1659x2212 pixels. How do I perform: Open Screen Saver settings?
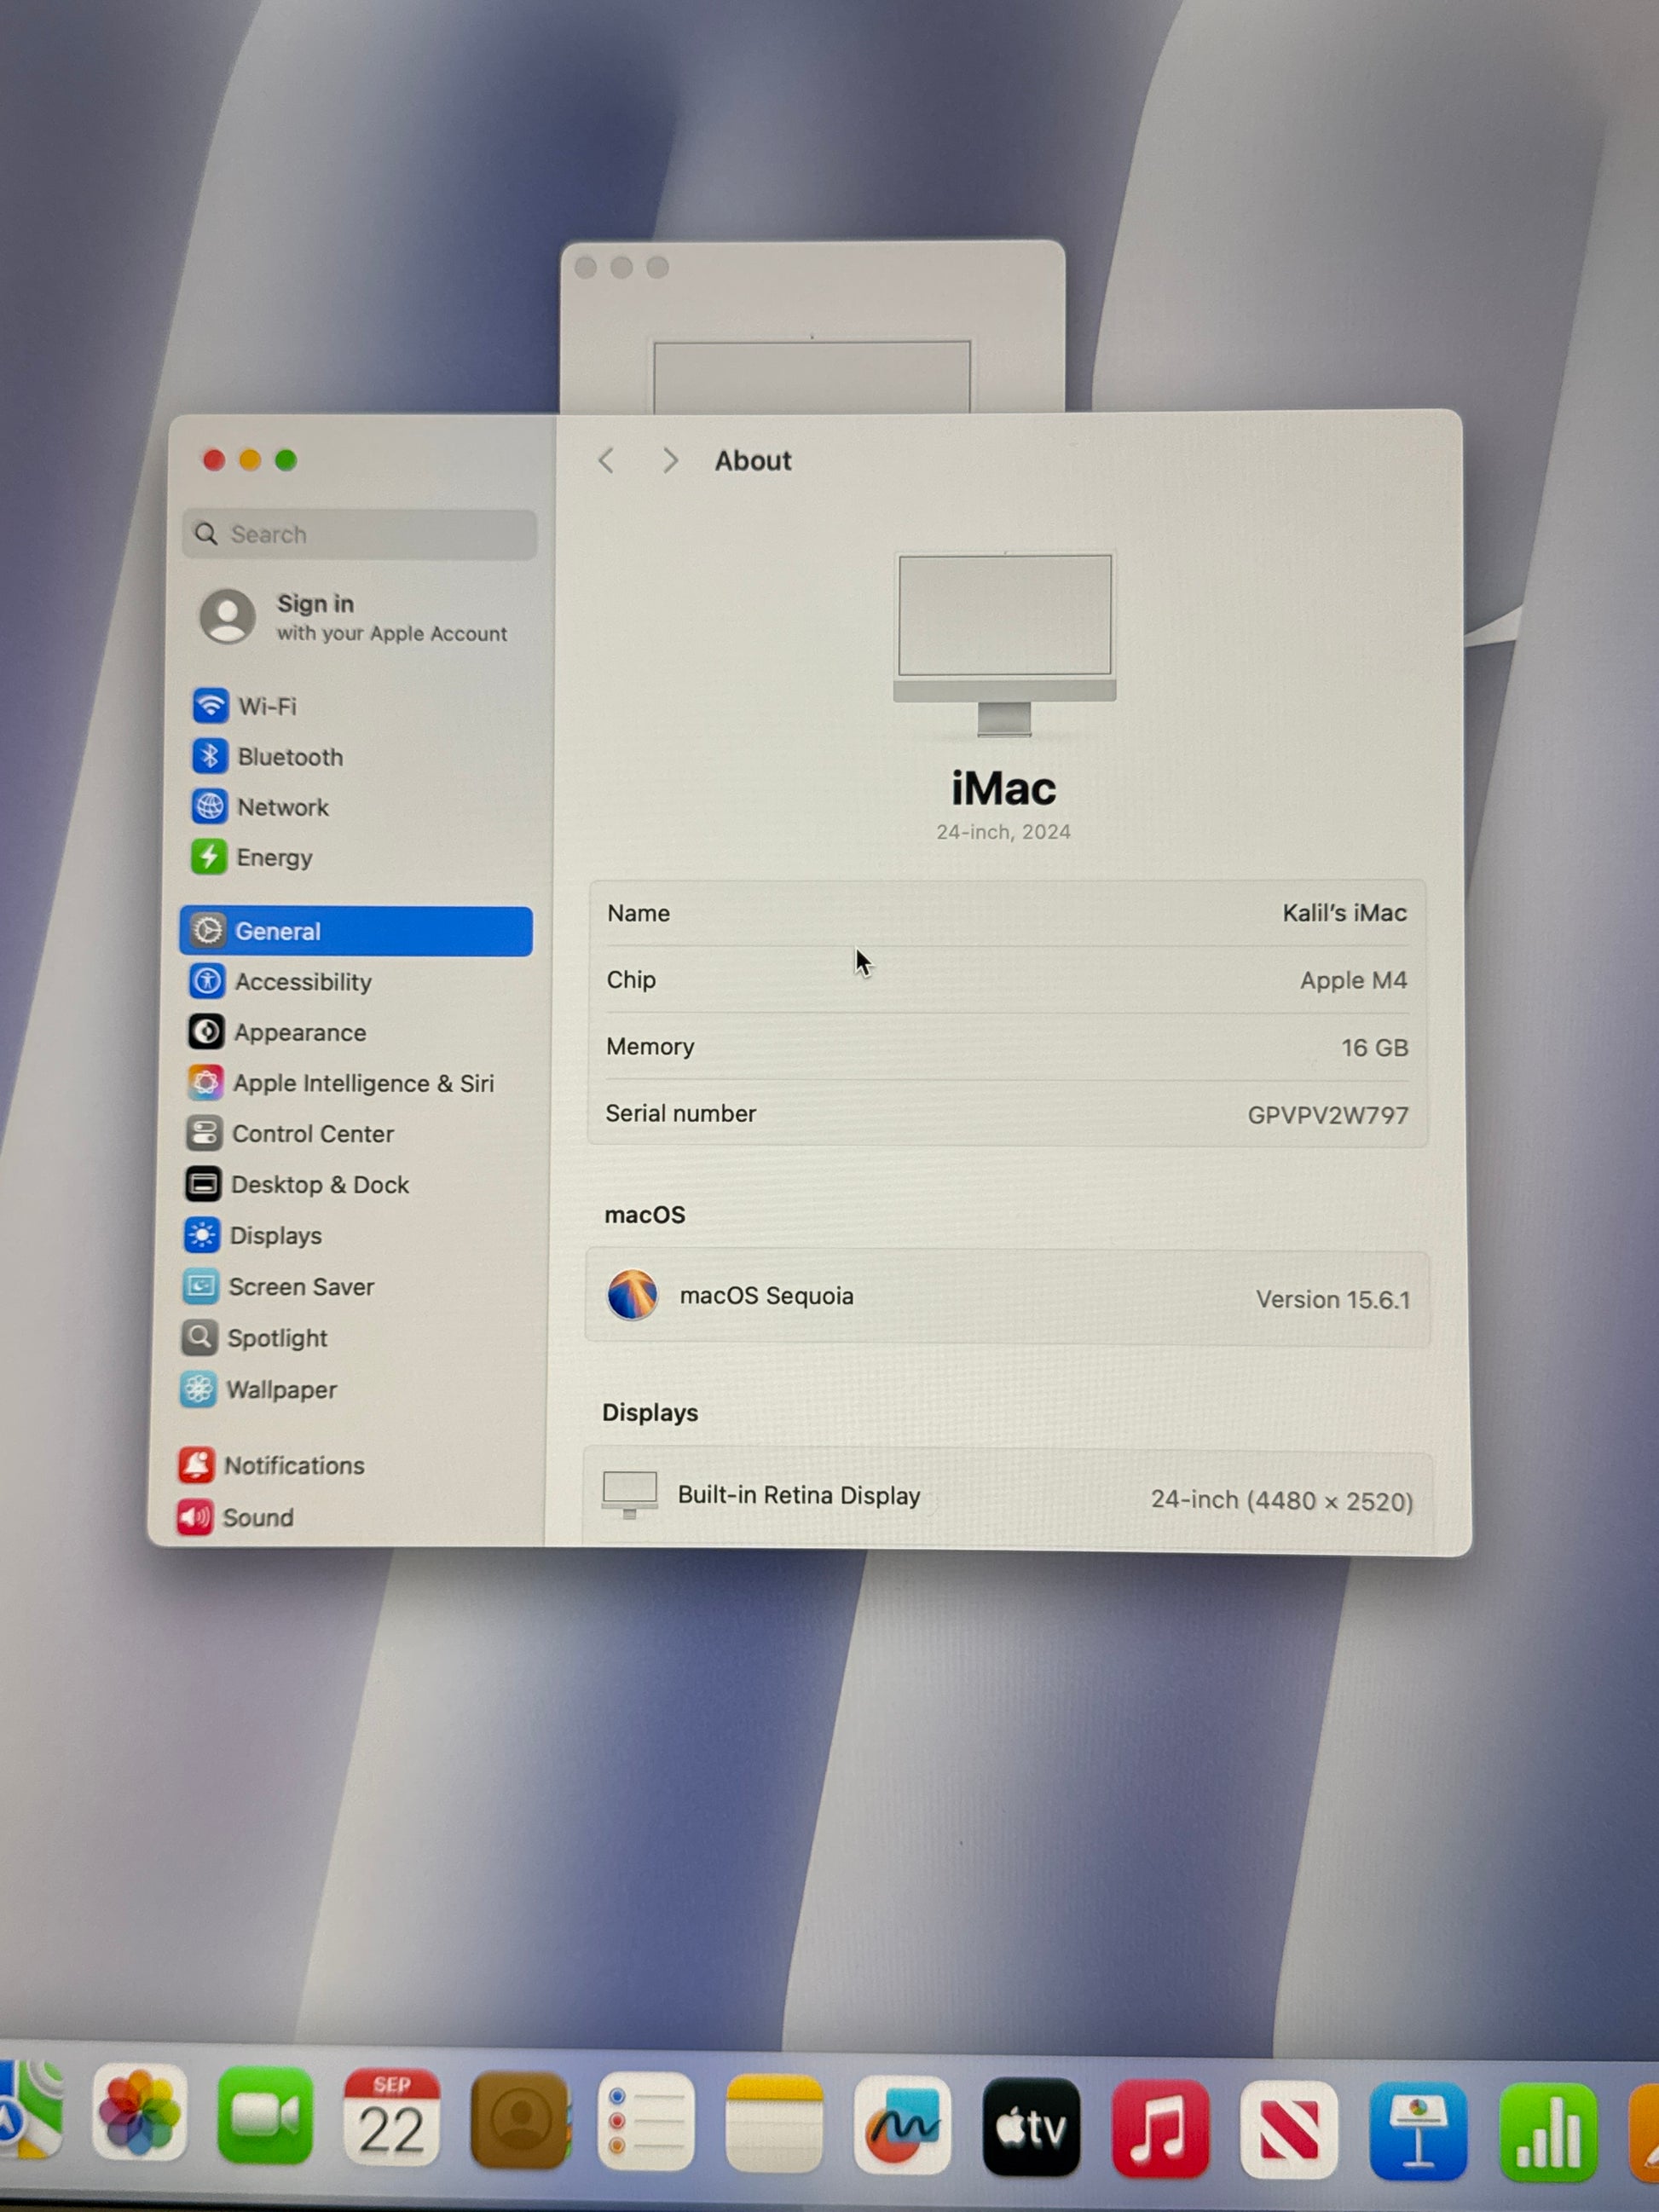[x=300, y=1287]
